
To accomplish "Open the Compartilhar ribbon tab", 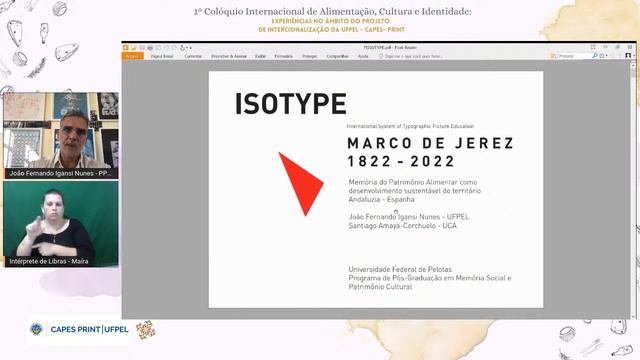I will (x=338, y=56).
